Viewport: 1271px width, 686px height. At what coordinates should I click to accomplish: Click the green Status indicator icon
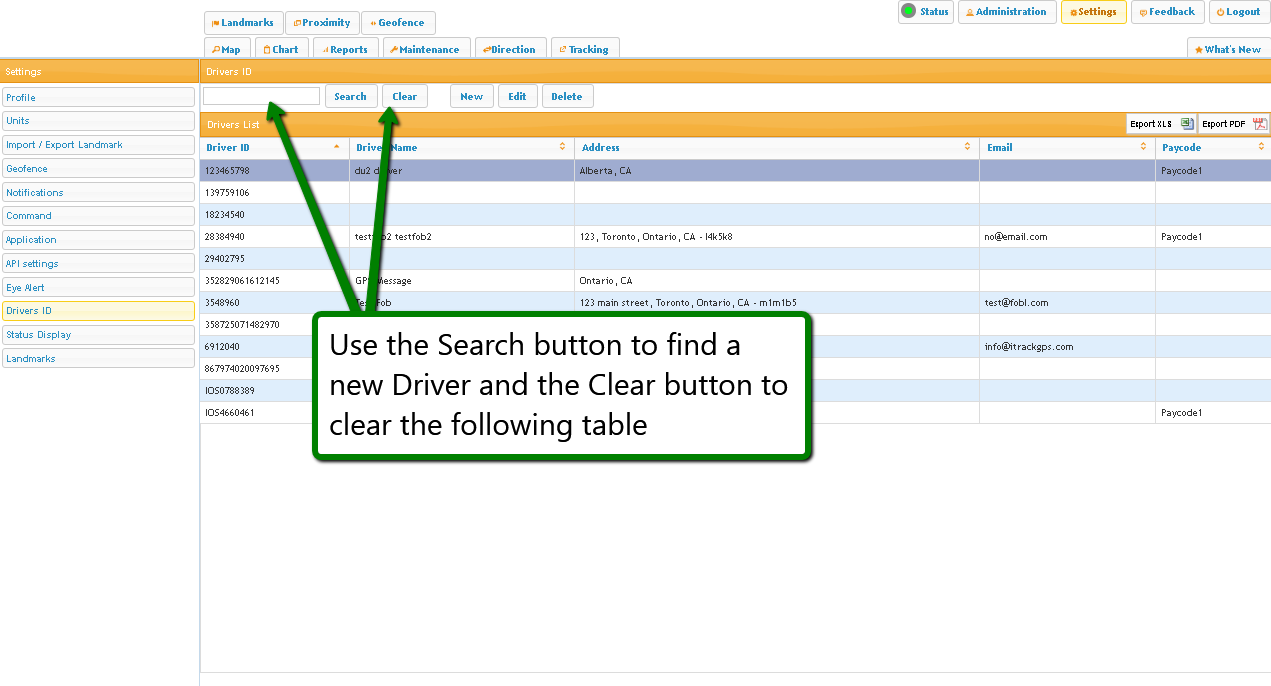[908, 12]
